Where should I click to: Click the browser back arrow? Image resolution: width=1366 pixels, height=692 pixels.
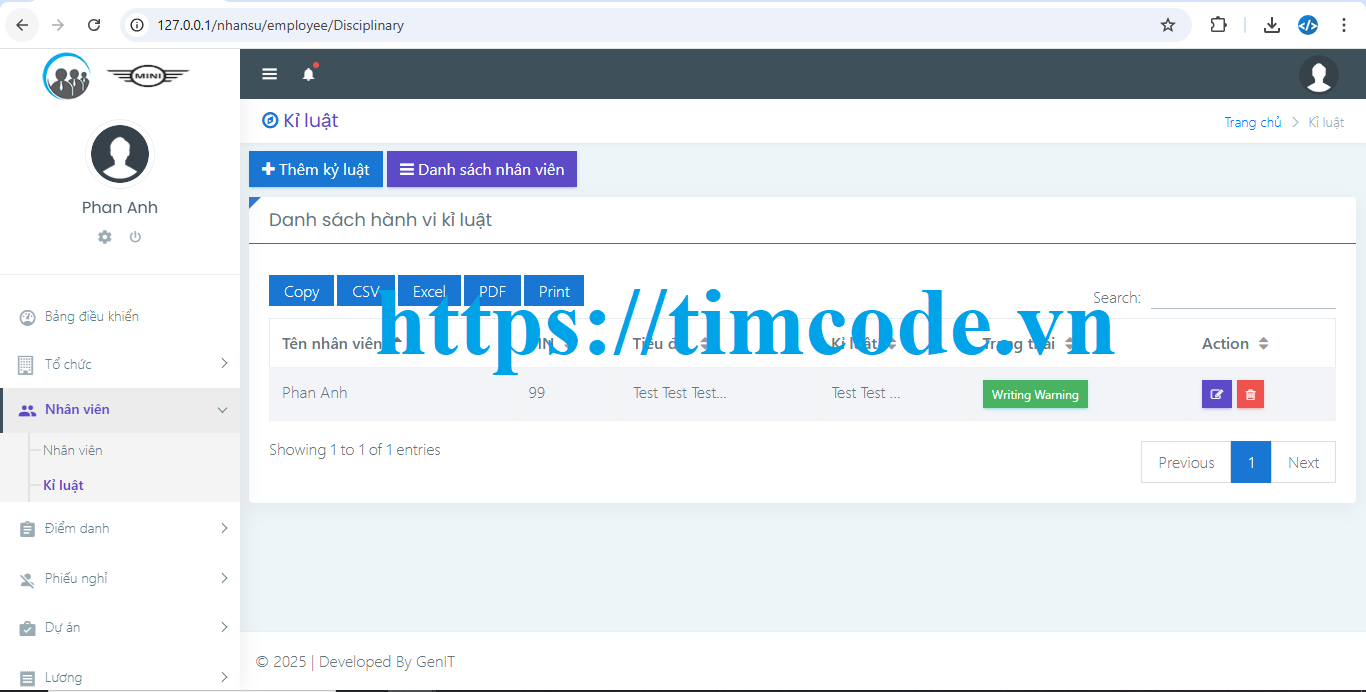22,25
